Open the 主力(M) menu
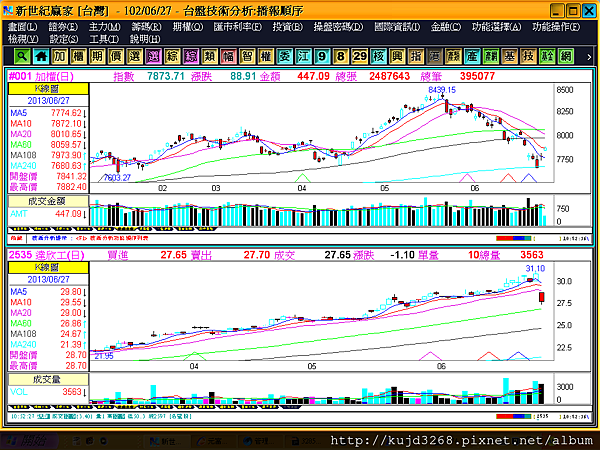 [104, 27]
